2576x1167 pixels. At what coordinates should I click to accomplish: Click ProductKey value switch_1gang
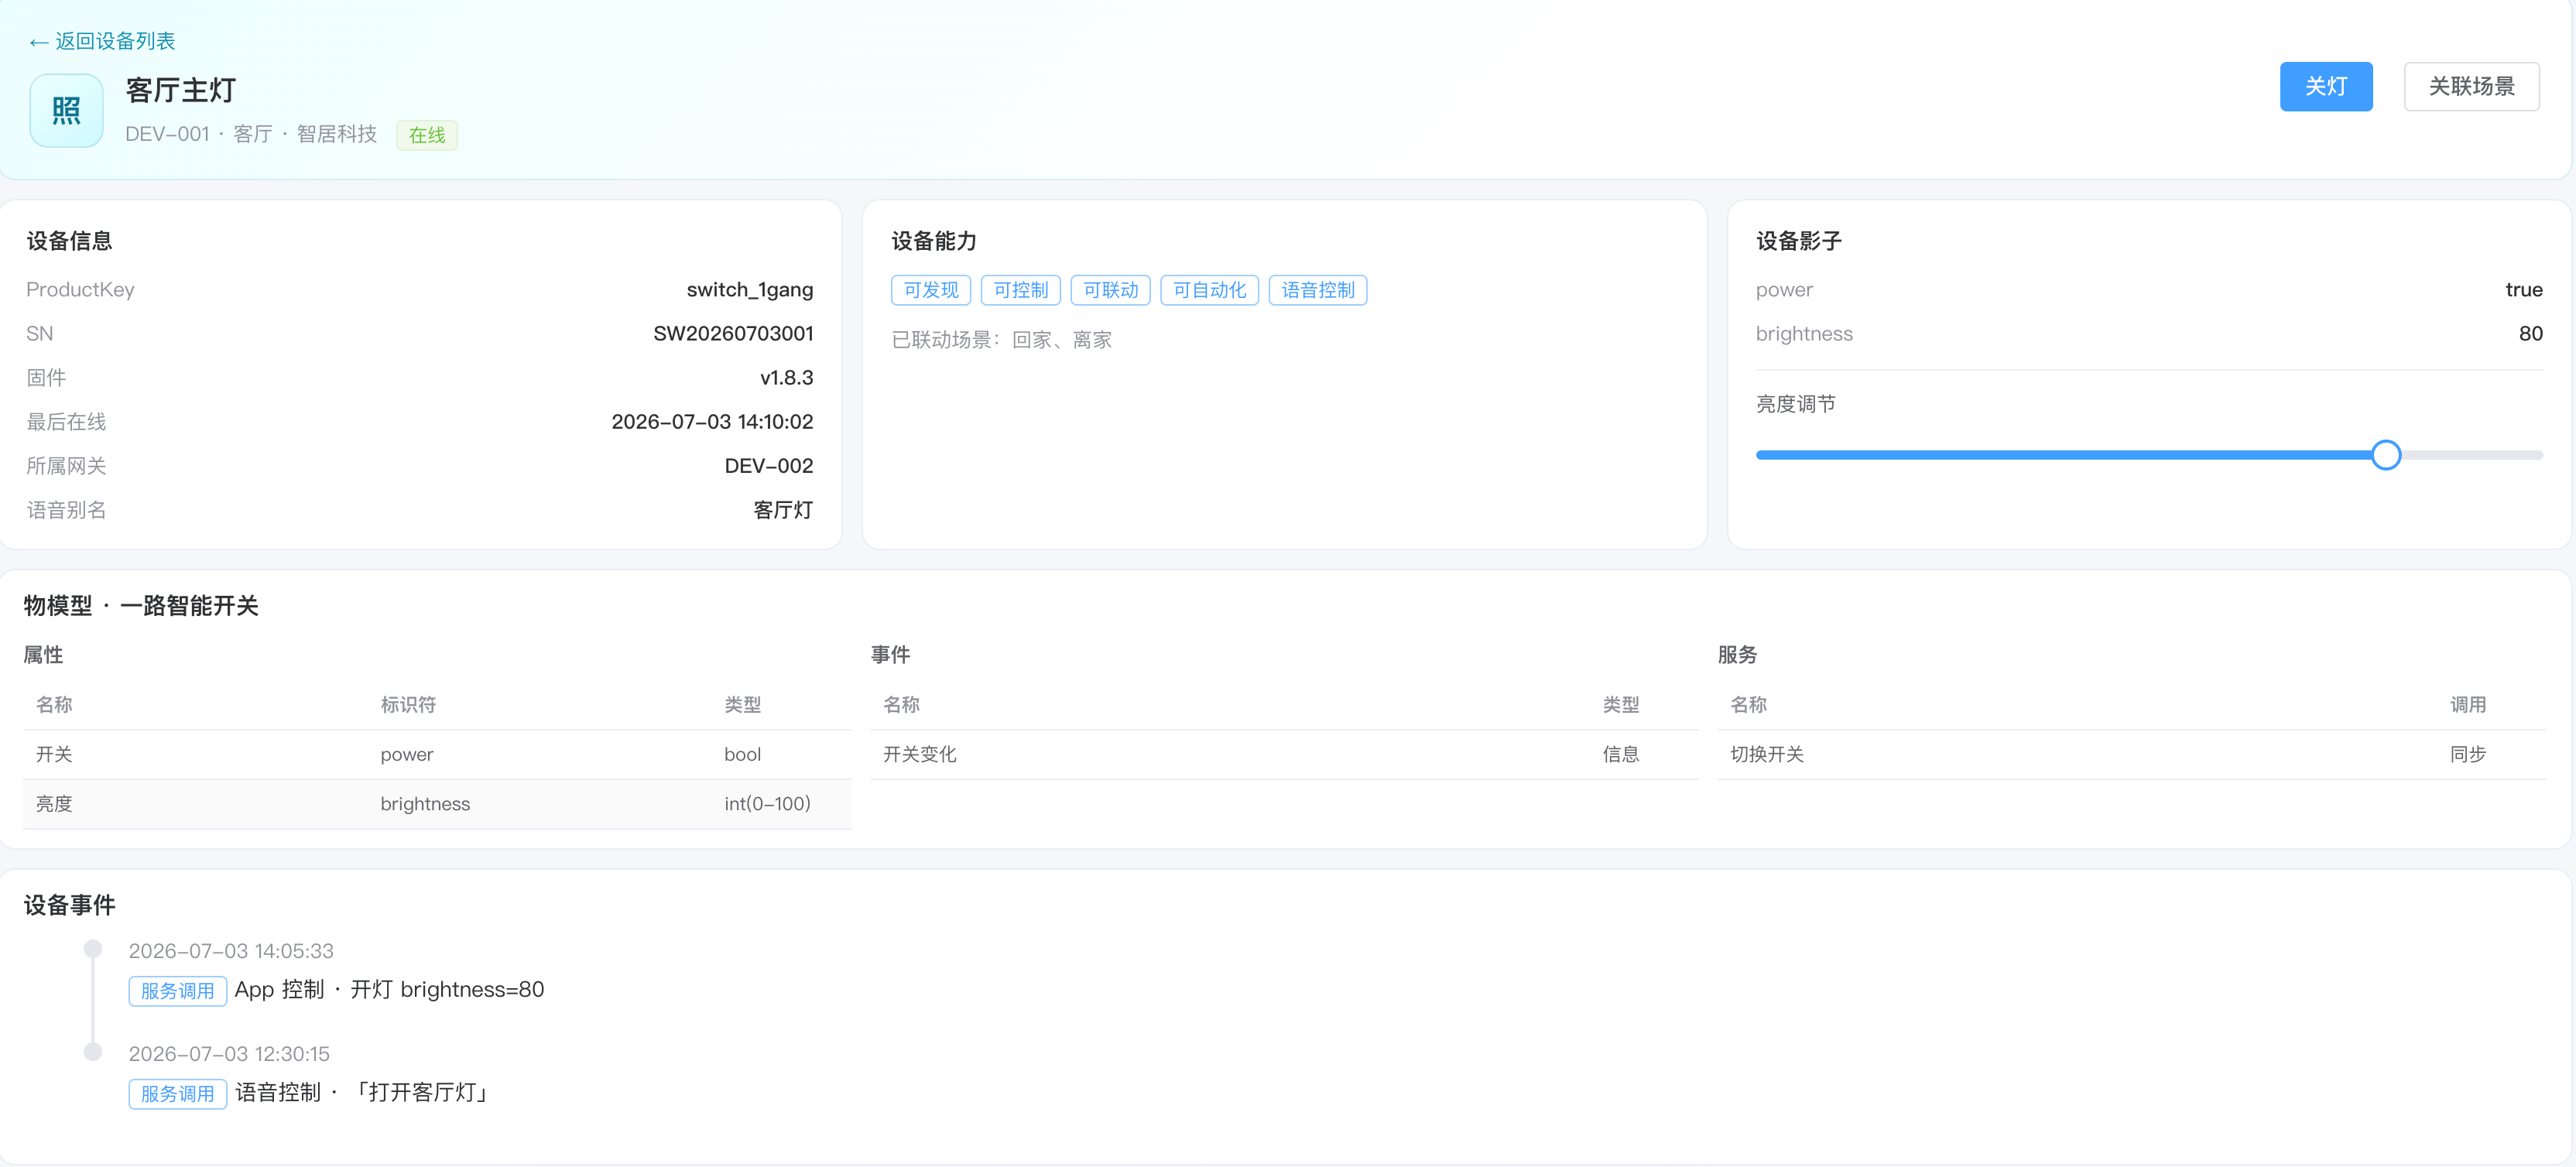(749, 290)
